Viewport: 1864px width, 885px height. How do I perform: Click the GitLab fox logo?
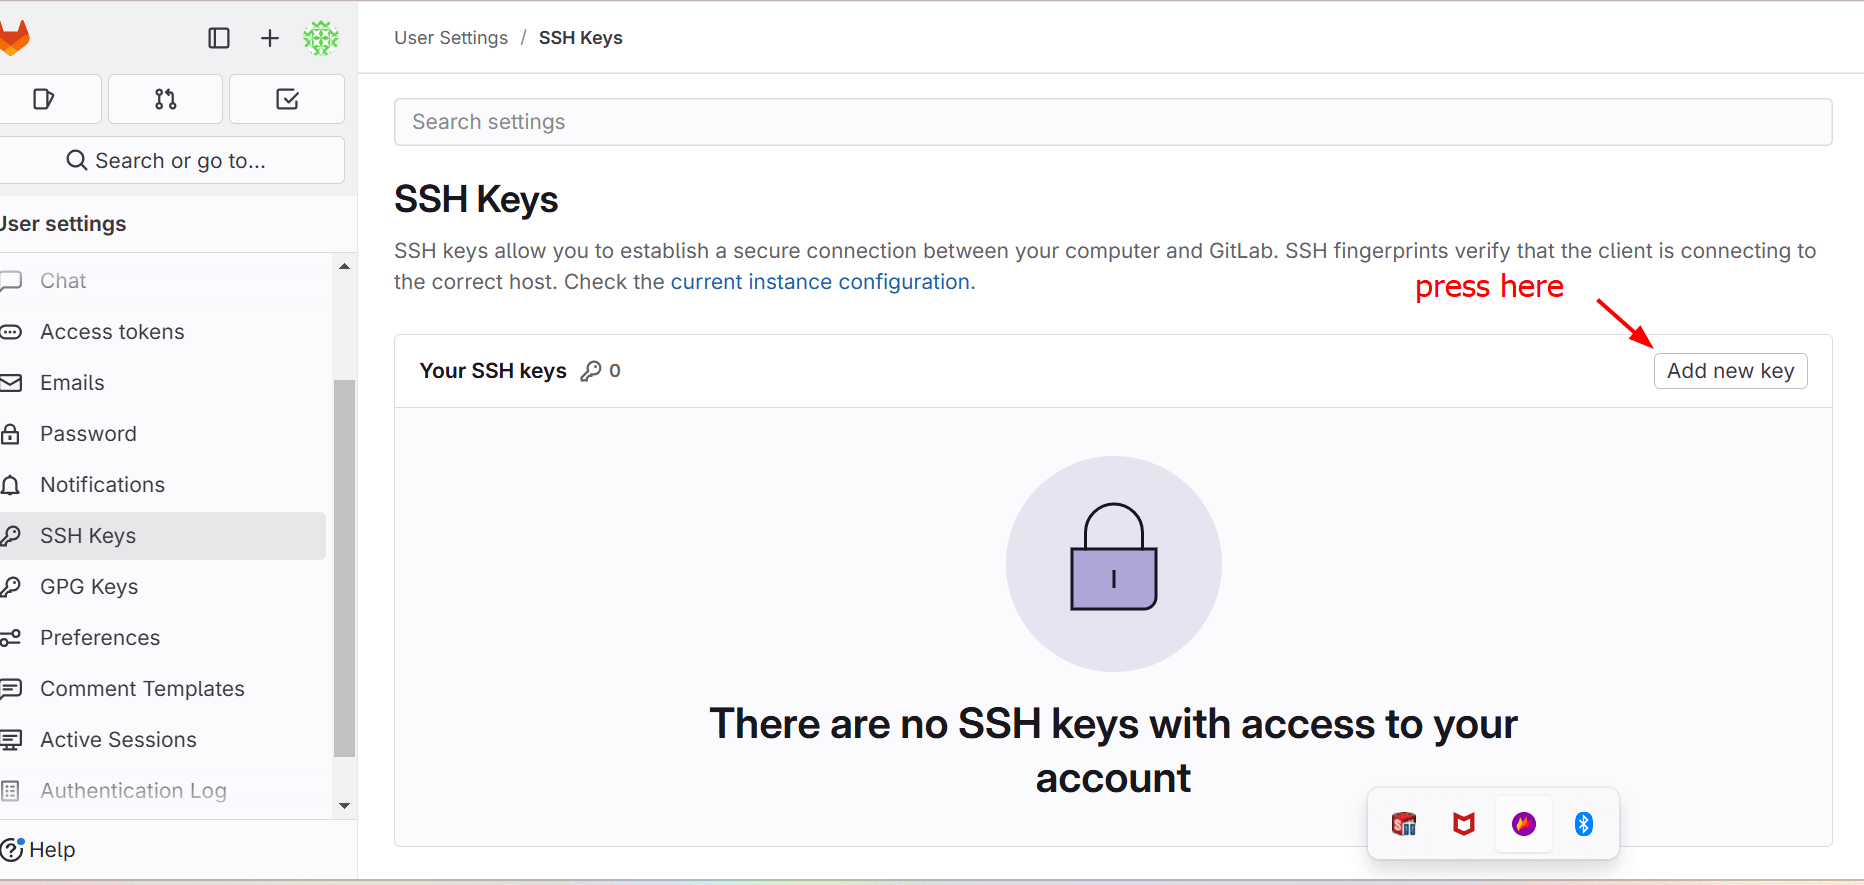(14, 38)
